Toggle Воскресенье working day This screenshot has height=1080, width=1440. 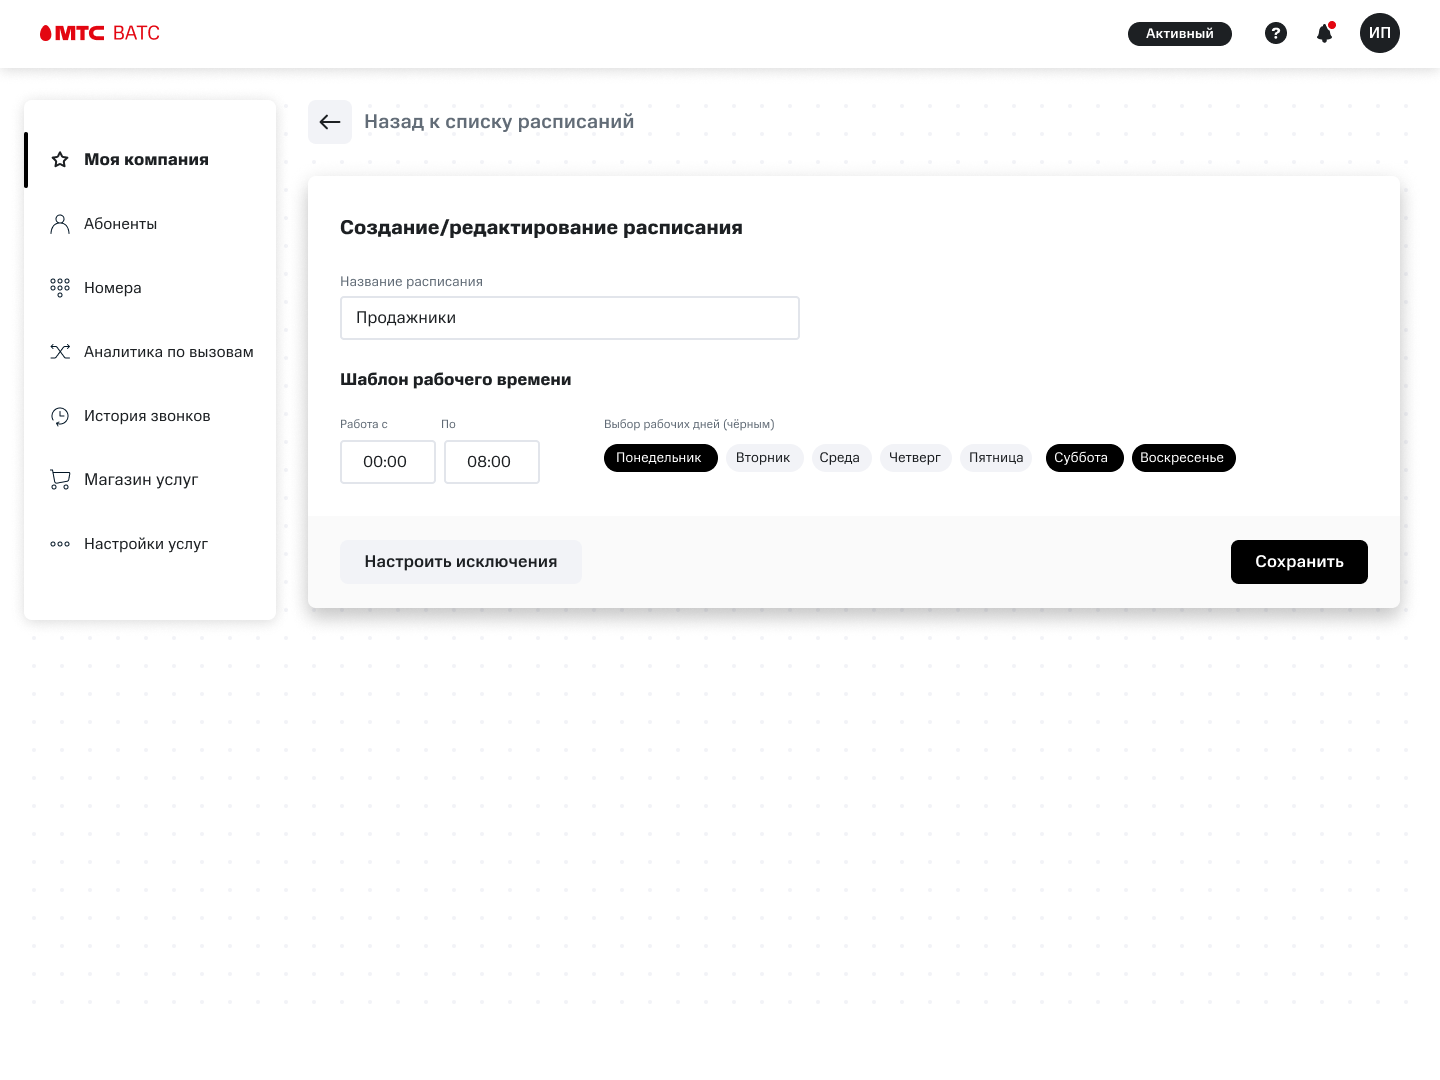(1183, 457)
